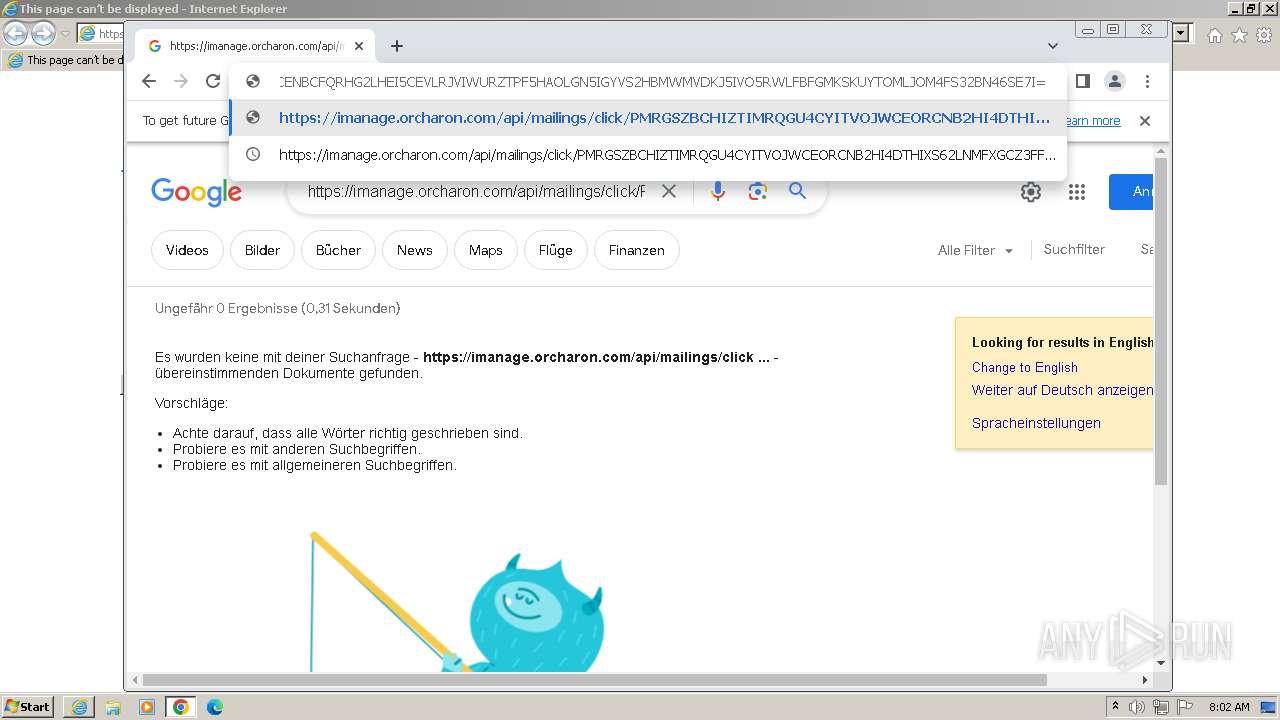1280x720 pixels.
Task: Click Chrome horizontal scrollbar thumb
Action: (x=595, y=680)
